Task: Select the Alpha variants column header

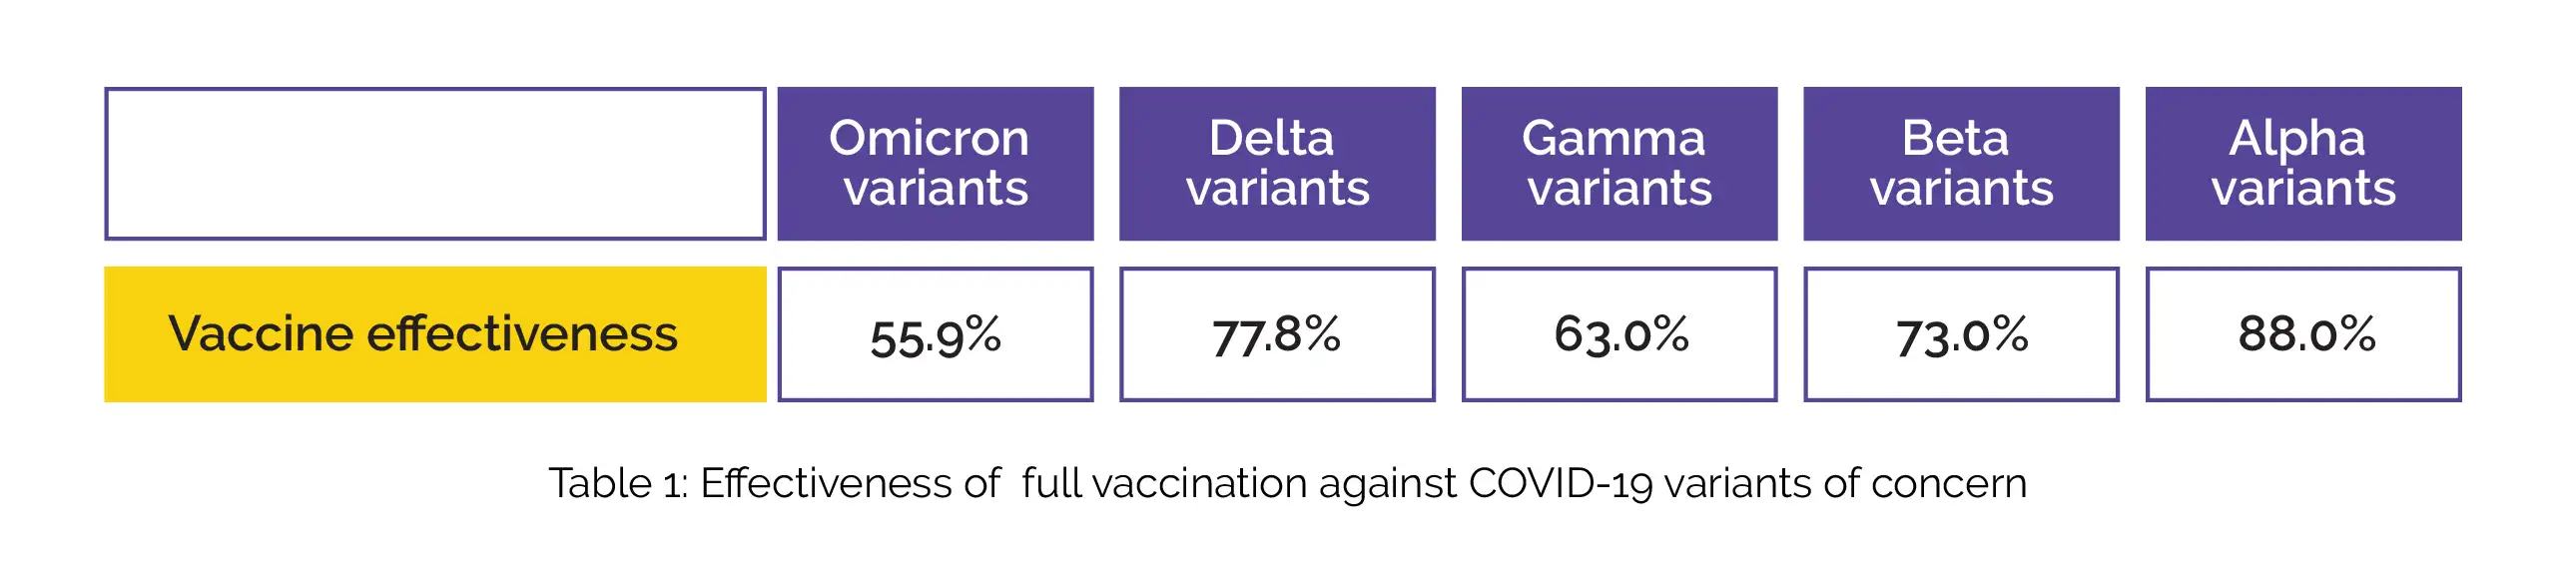Action: tap(2303, 164)
